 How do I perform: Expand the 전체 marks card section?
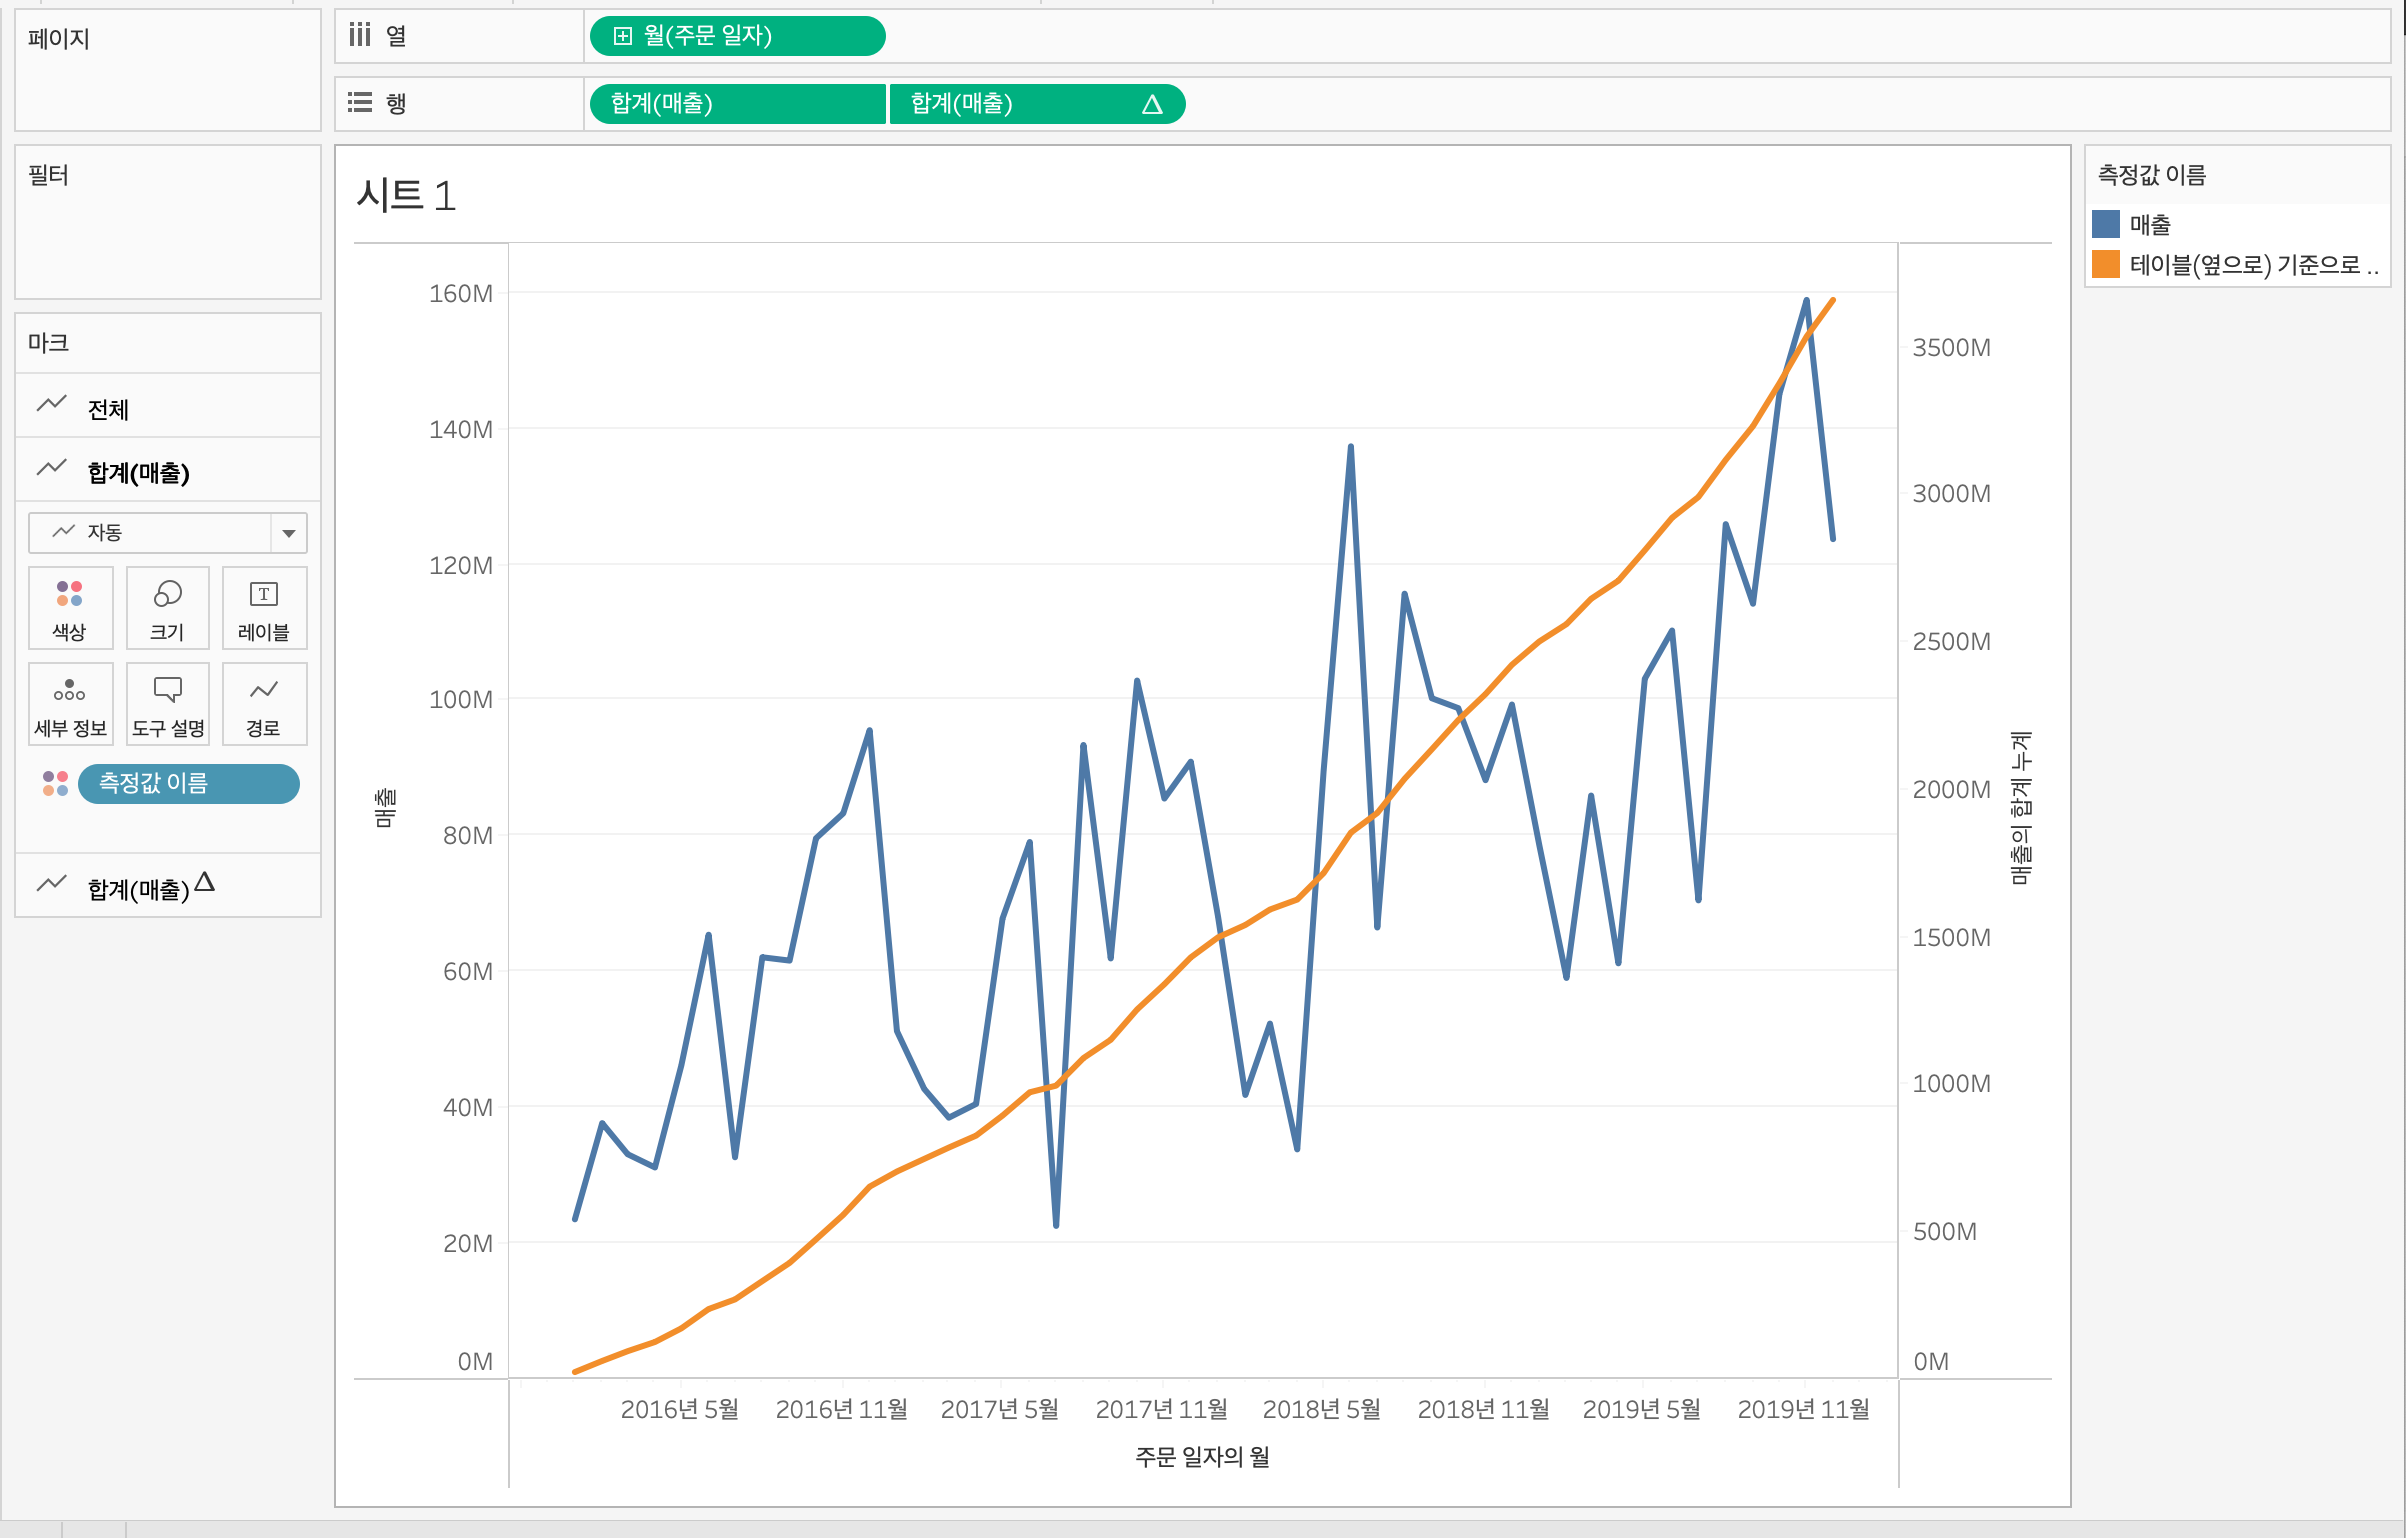108,408
